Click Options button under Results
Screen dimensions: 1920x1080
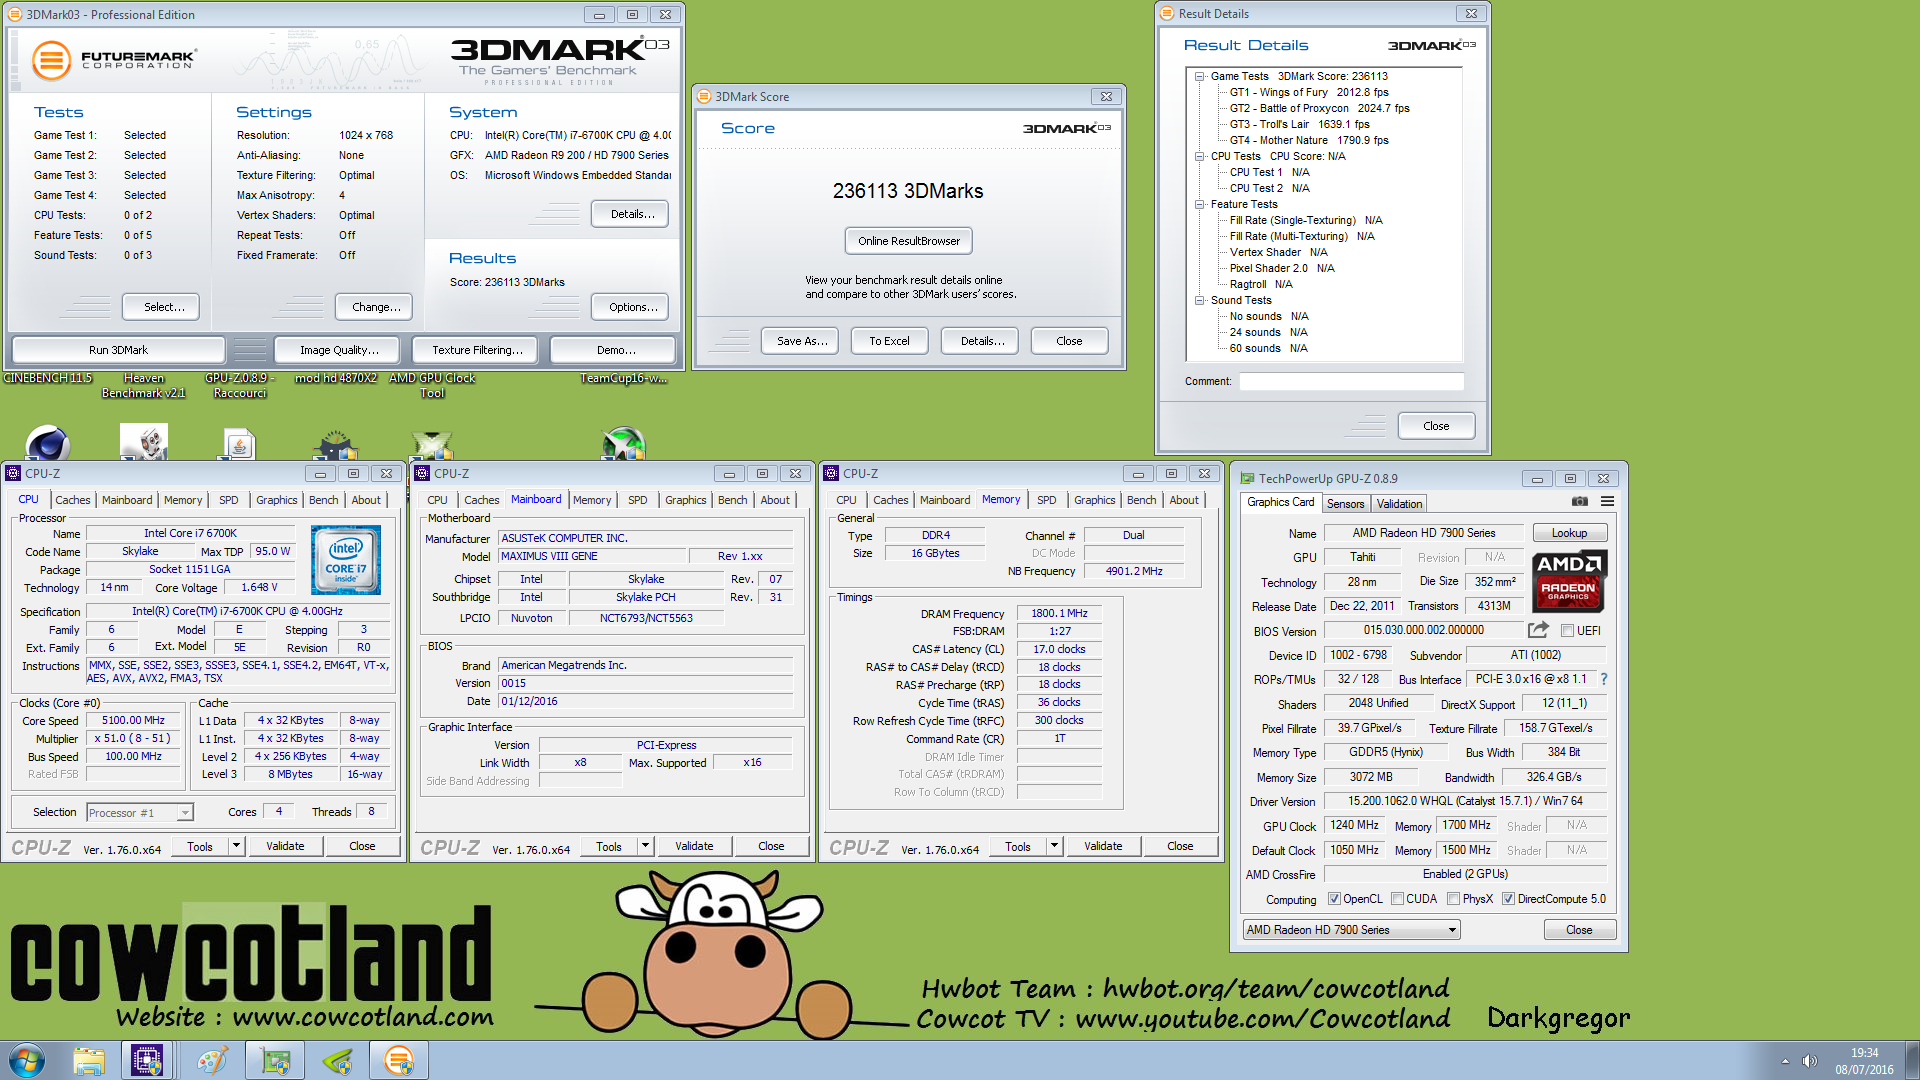[630, 307]
